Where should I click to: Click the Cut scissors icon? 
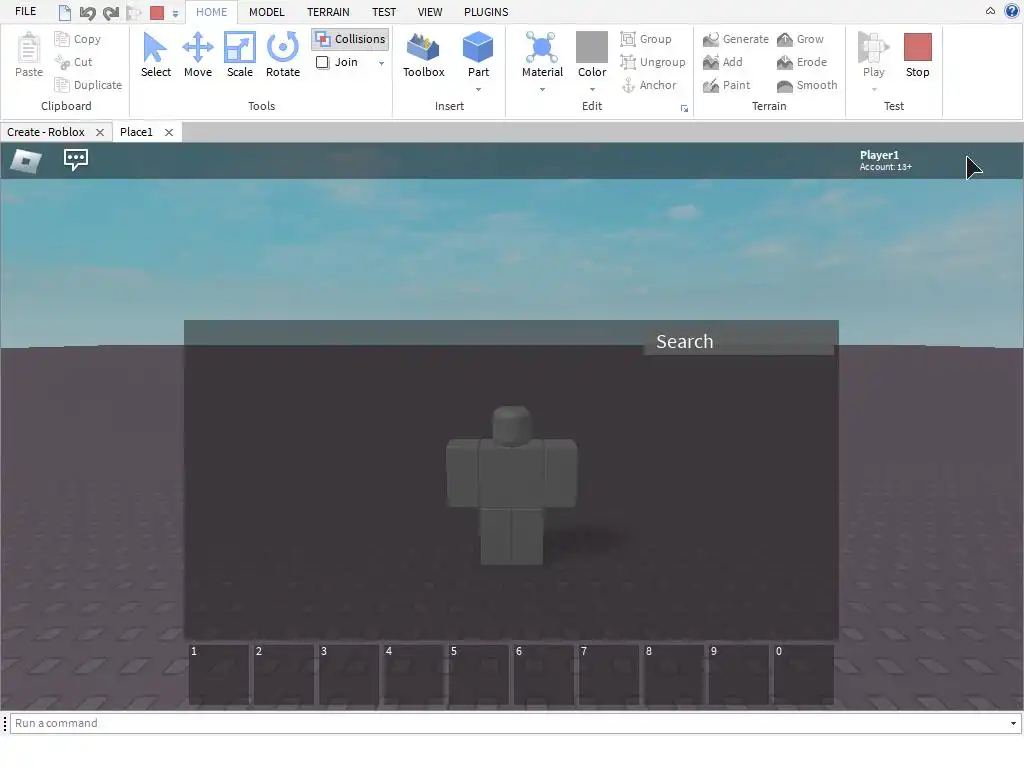pos(62,62)
